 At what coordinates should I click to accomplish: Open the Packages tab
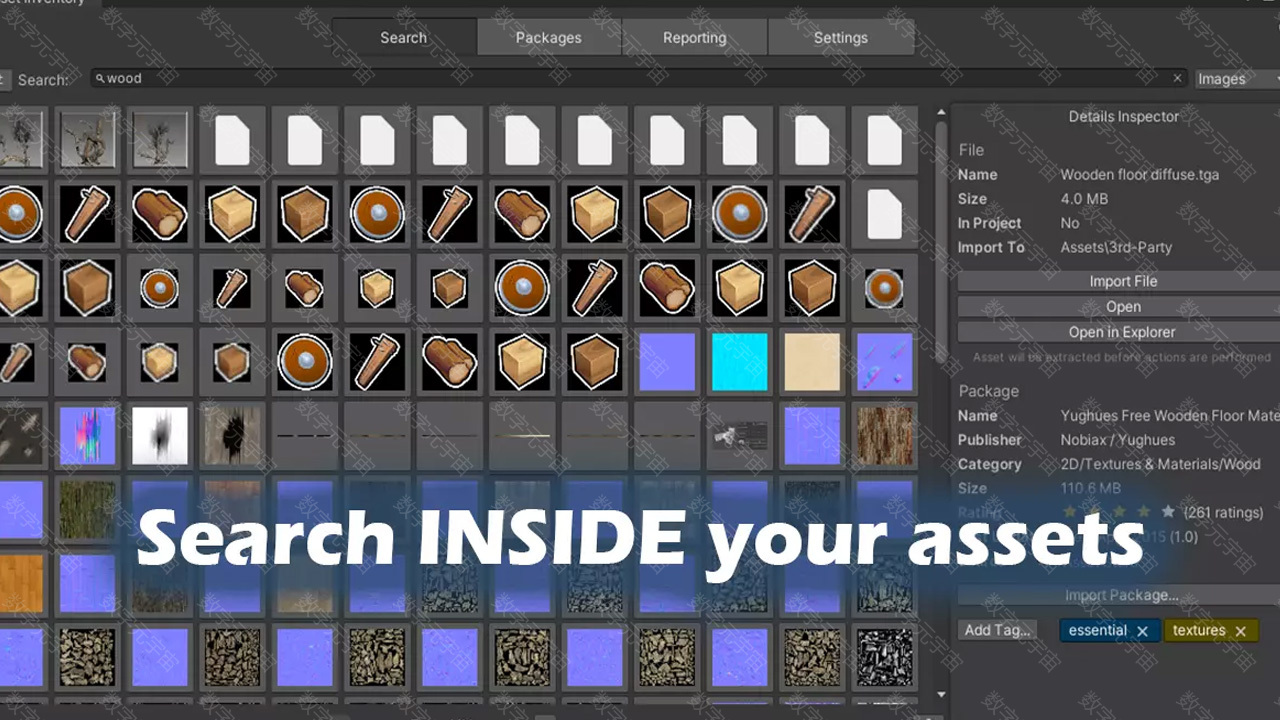548,38
